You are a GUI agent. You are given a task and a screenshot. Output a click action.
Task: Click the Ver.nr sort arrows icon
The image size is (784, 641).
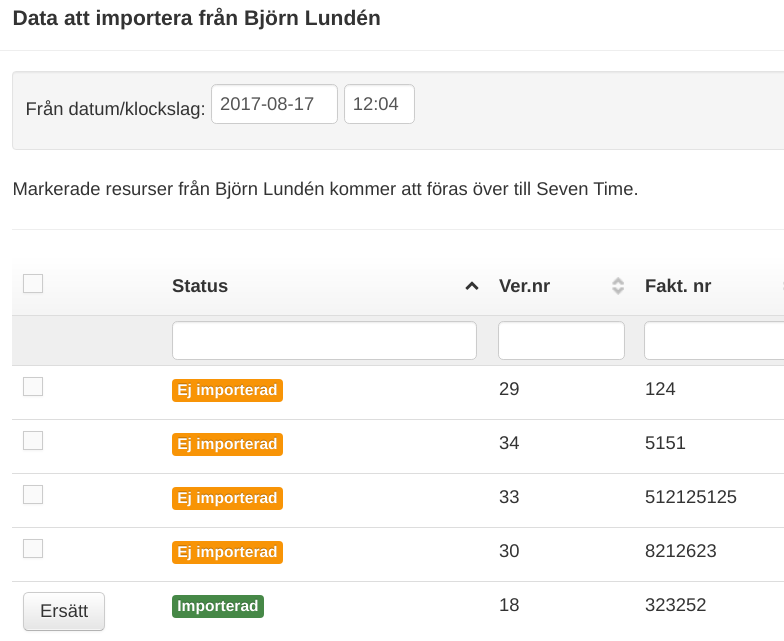618,286
